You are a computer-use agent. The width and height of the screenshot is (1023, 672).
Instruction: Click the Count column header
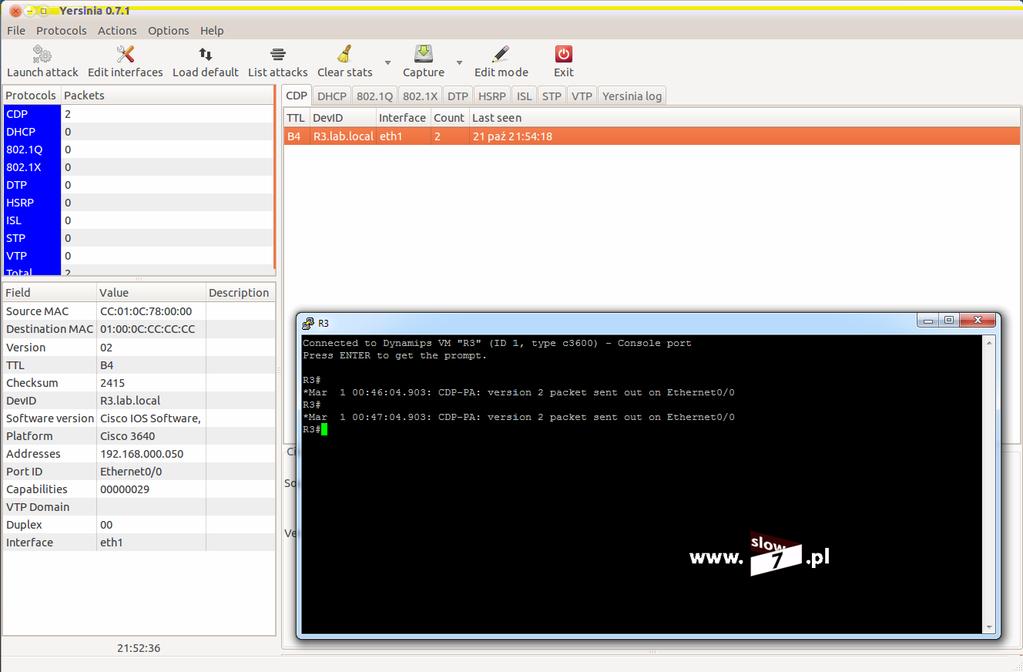point(449,118)
